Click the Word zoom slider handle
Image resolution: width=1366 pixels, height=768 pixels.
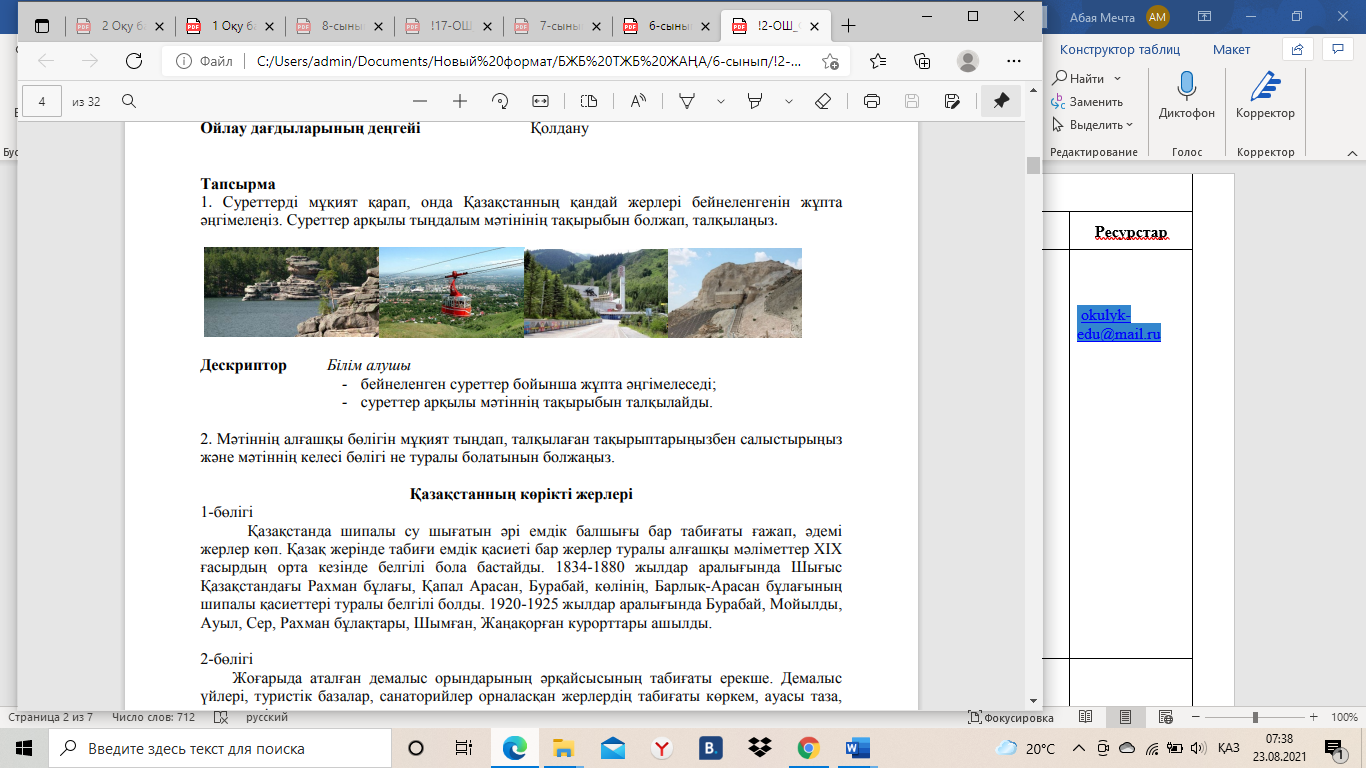(1255, 717)
